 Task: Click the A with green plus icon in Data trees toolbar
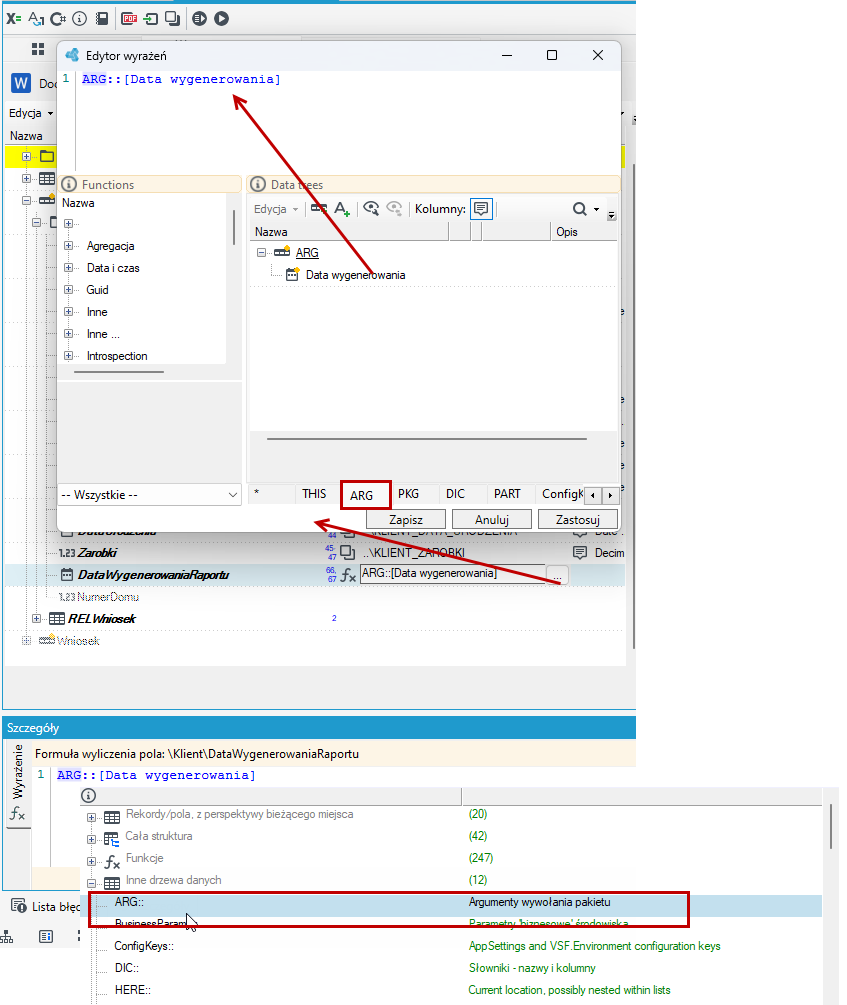342,209
